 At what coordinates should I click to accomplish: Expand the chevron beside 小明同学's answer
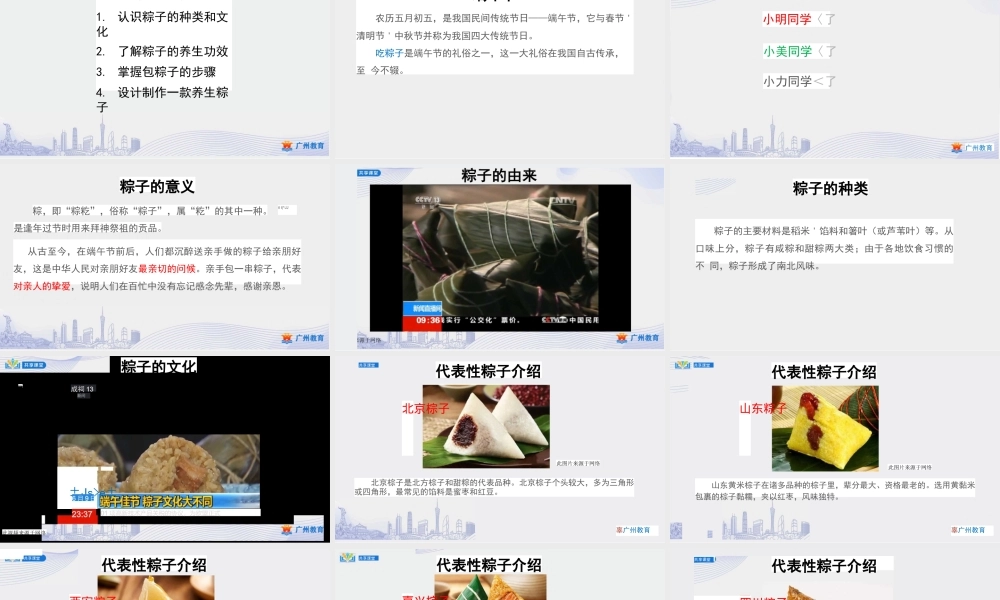click(x=820, y=18)
